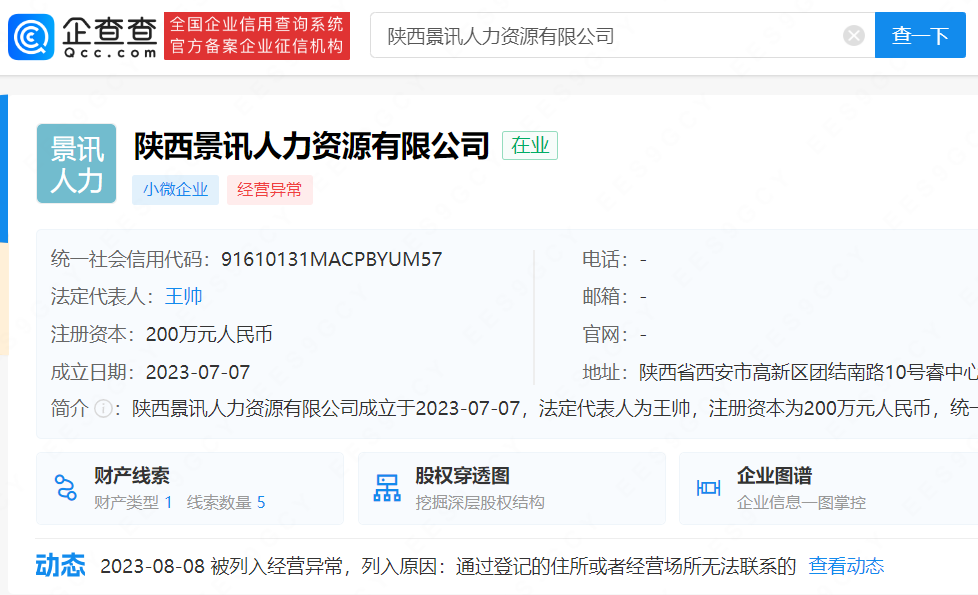Click the 查一下 search button
This screenshot has width=978, height=595.
920,35
